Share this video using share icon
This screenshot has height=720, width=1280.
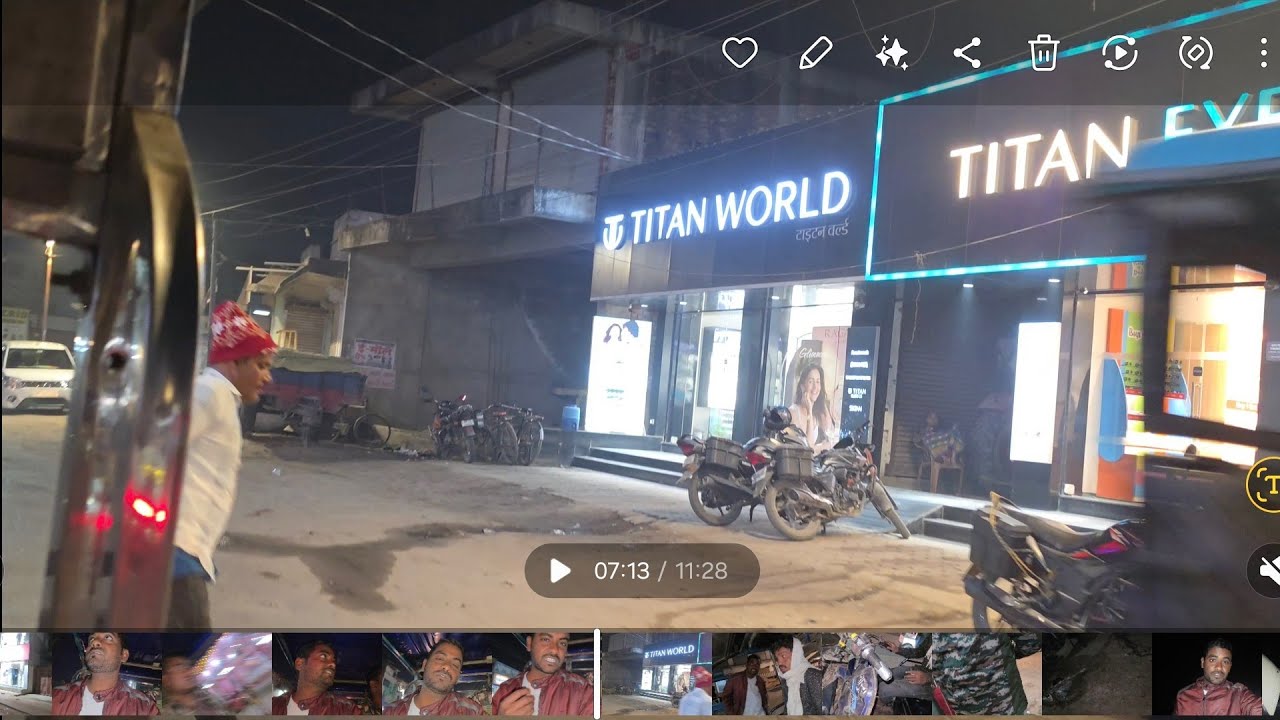967,52
